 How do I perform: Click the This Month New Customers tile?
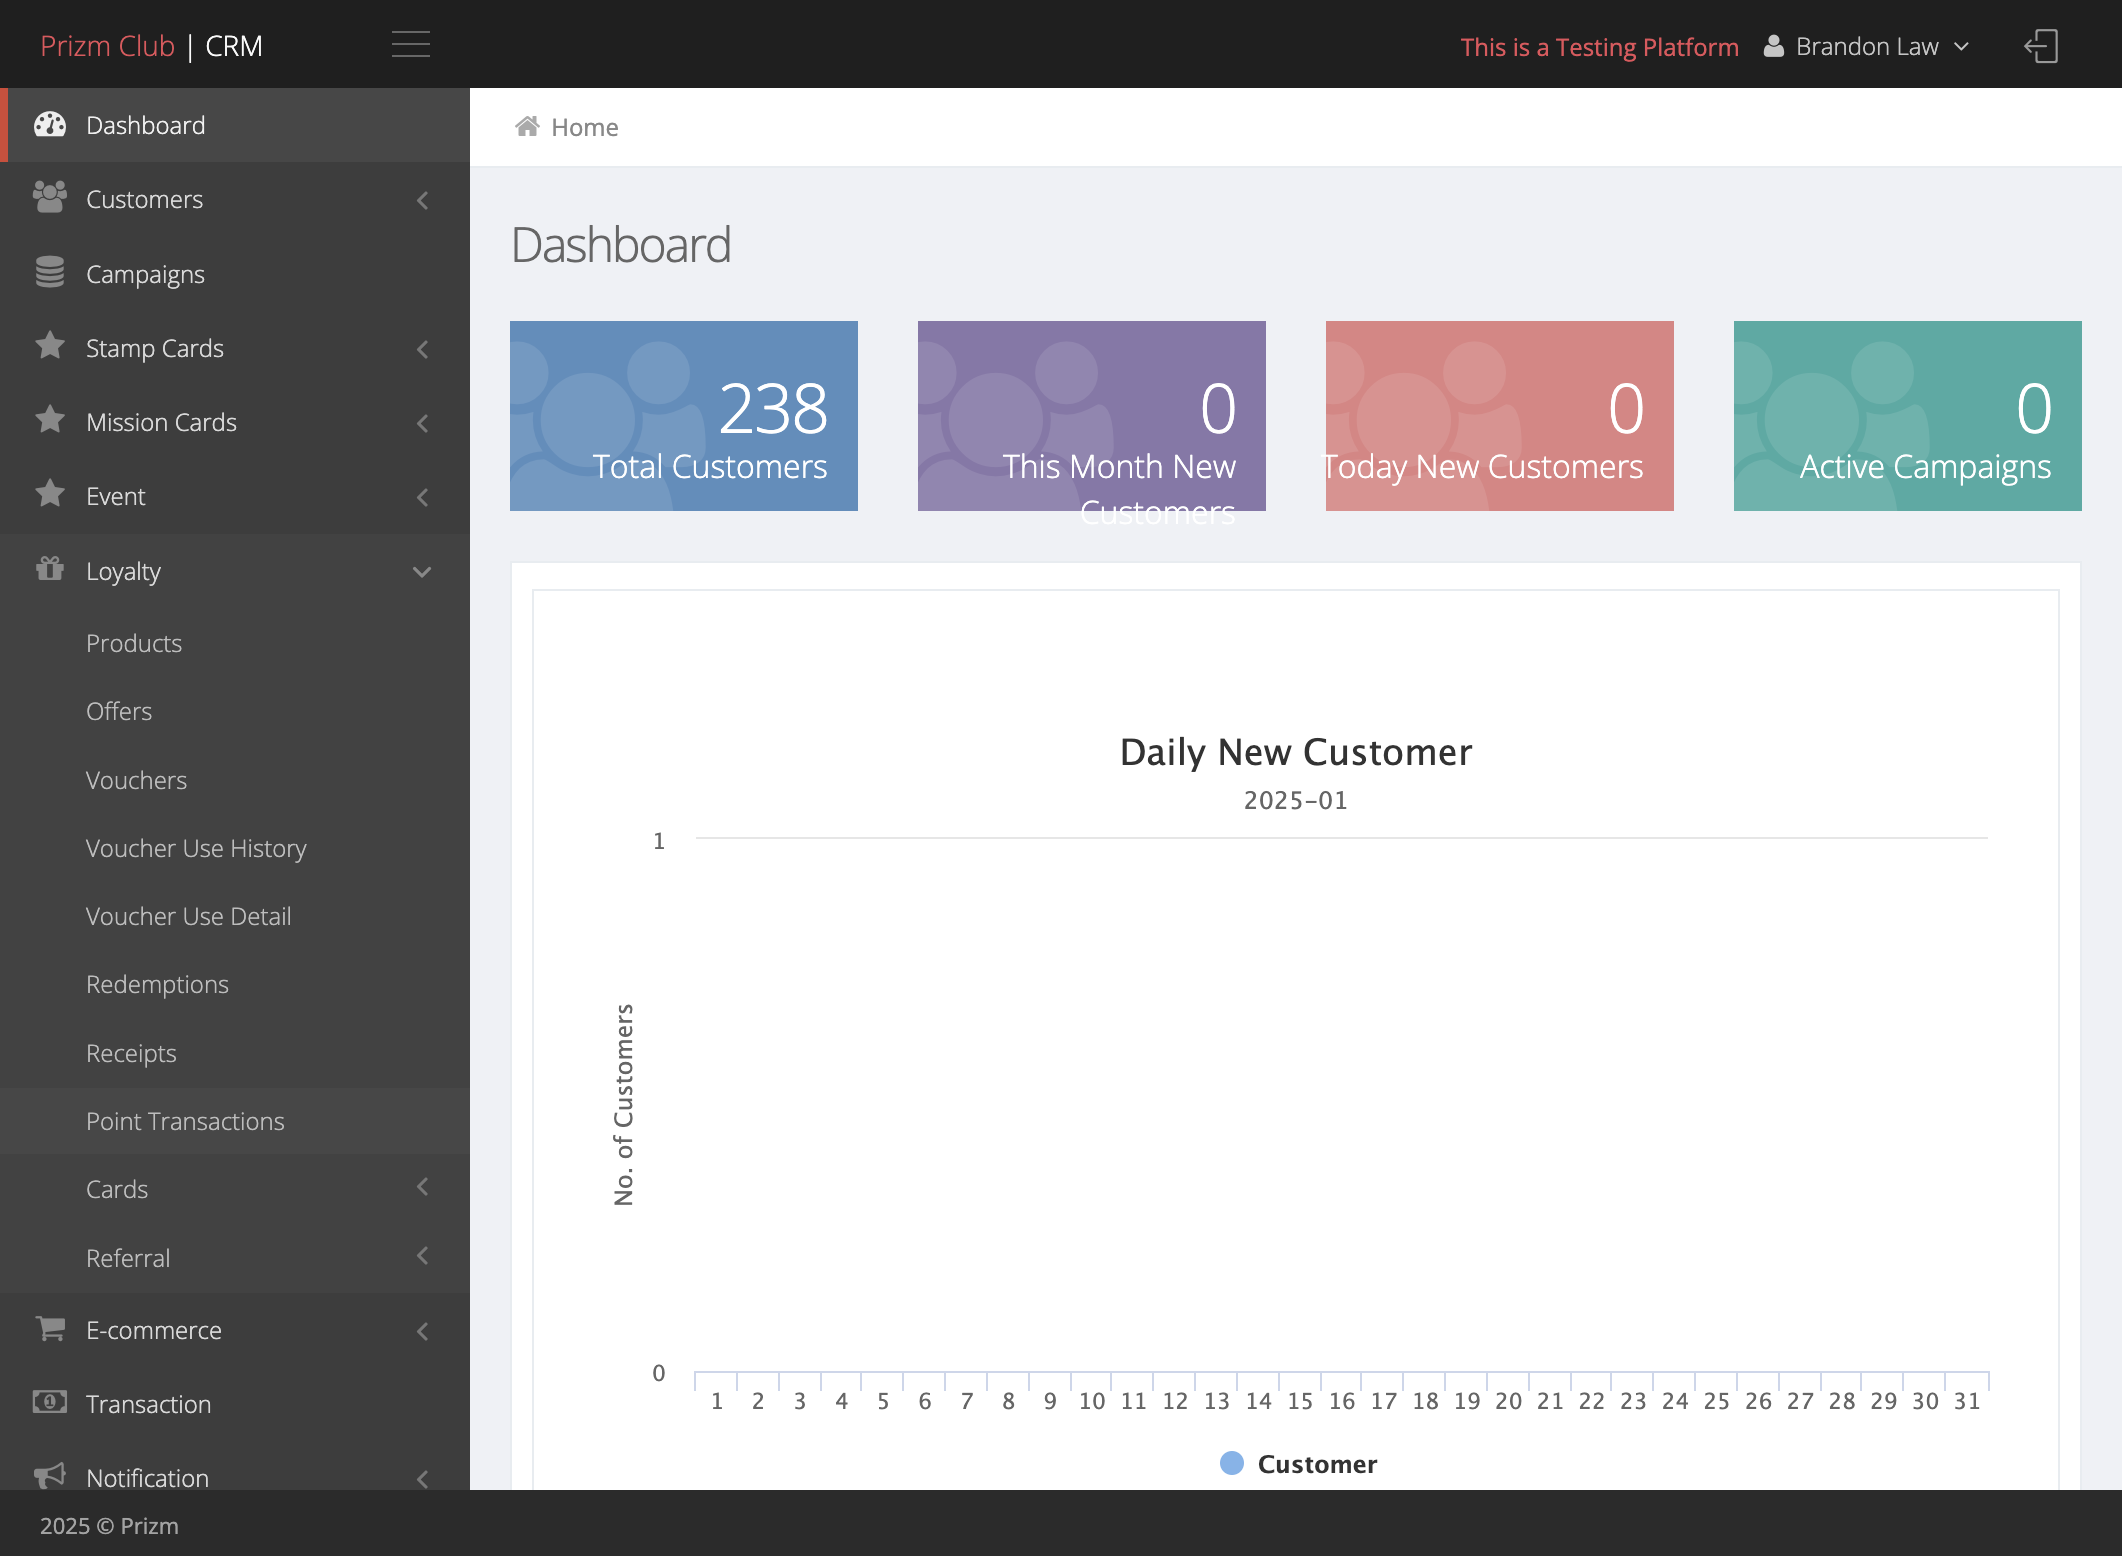point(1092,416)
